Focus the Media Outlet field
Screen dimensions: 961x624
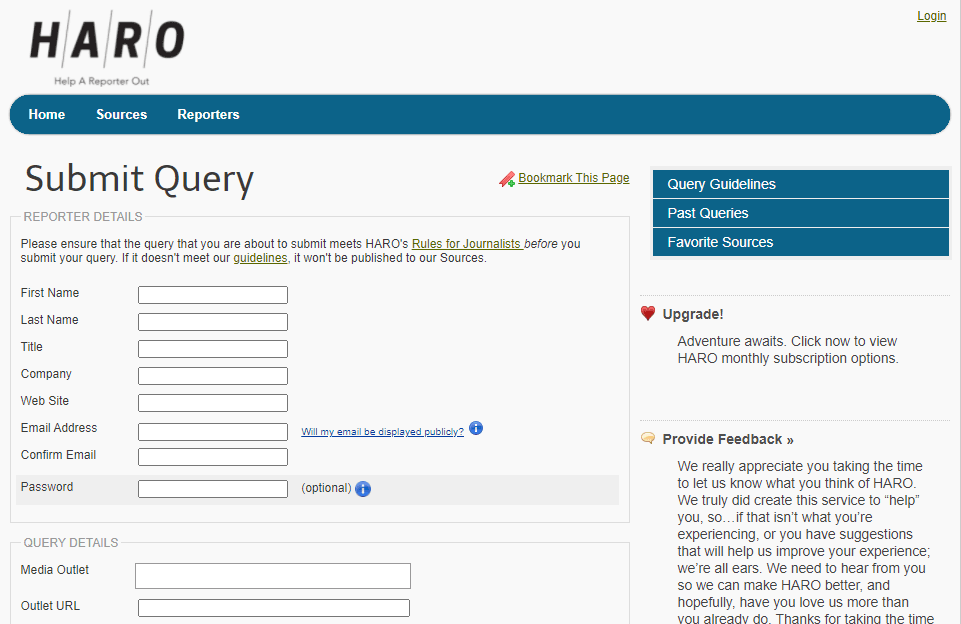point(273,576)
